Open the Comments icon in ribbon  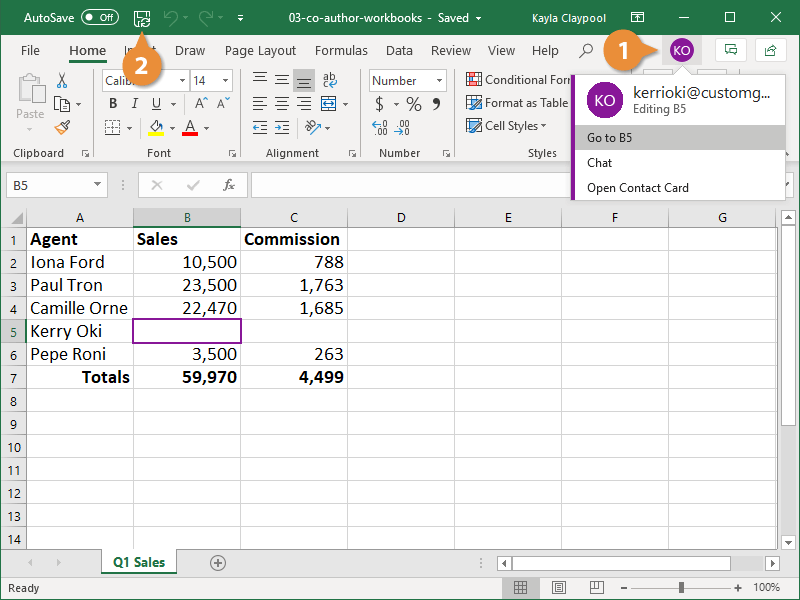[730, 50]
